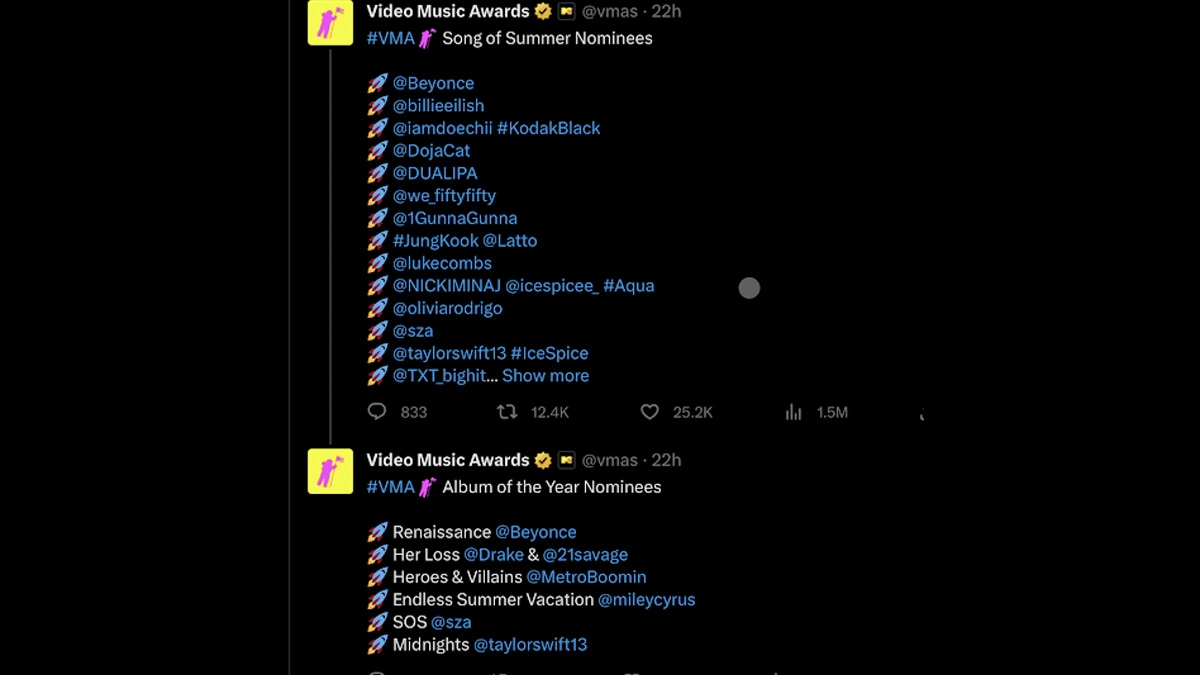
Task: Expand the tweet with Show more
Action: [x=545, y=376]
